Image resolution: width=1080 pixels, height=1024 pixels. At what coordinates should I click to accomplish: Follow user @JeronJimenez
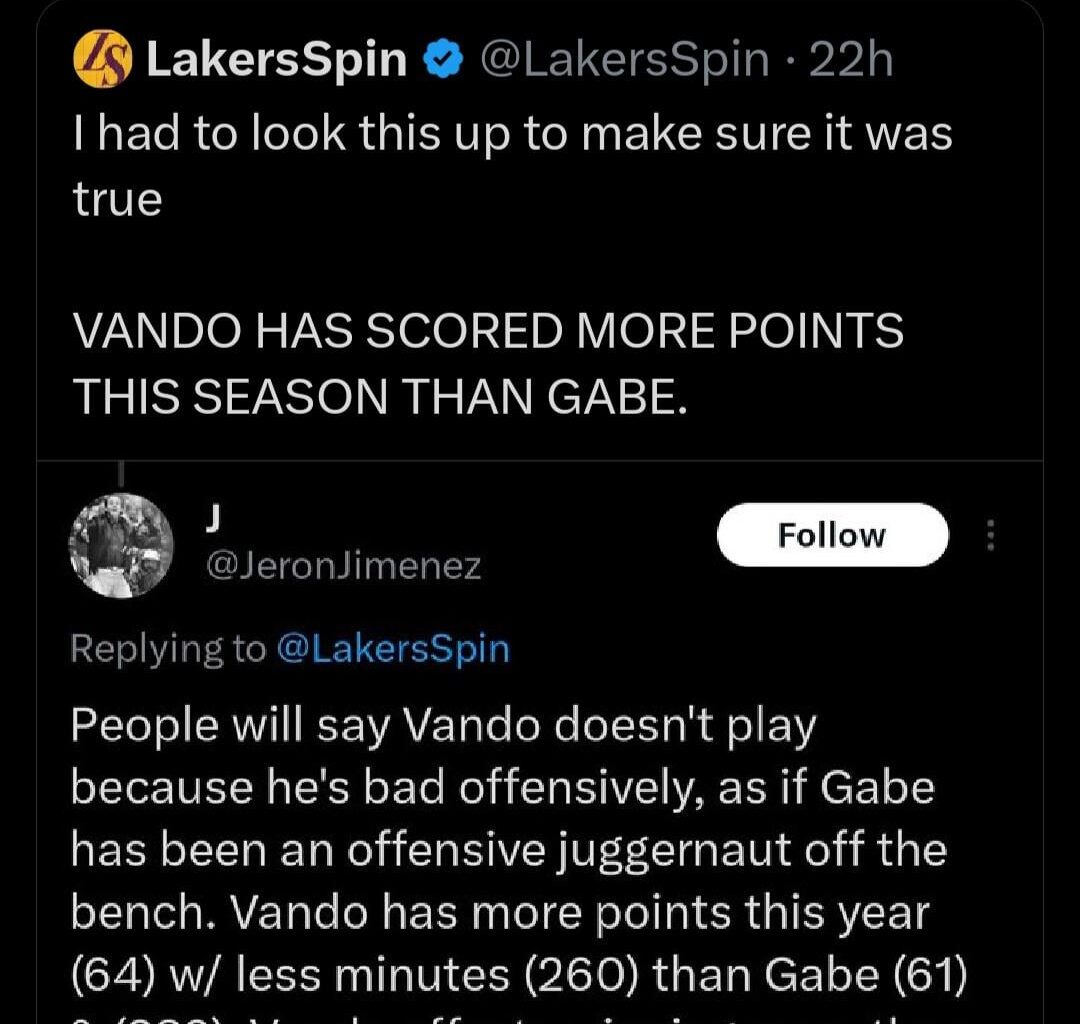[832, 534]
